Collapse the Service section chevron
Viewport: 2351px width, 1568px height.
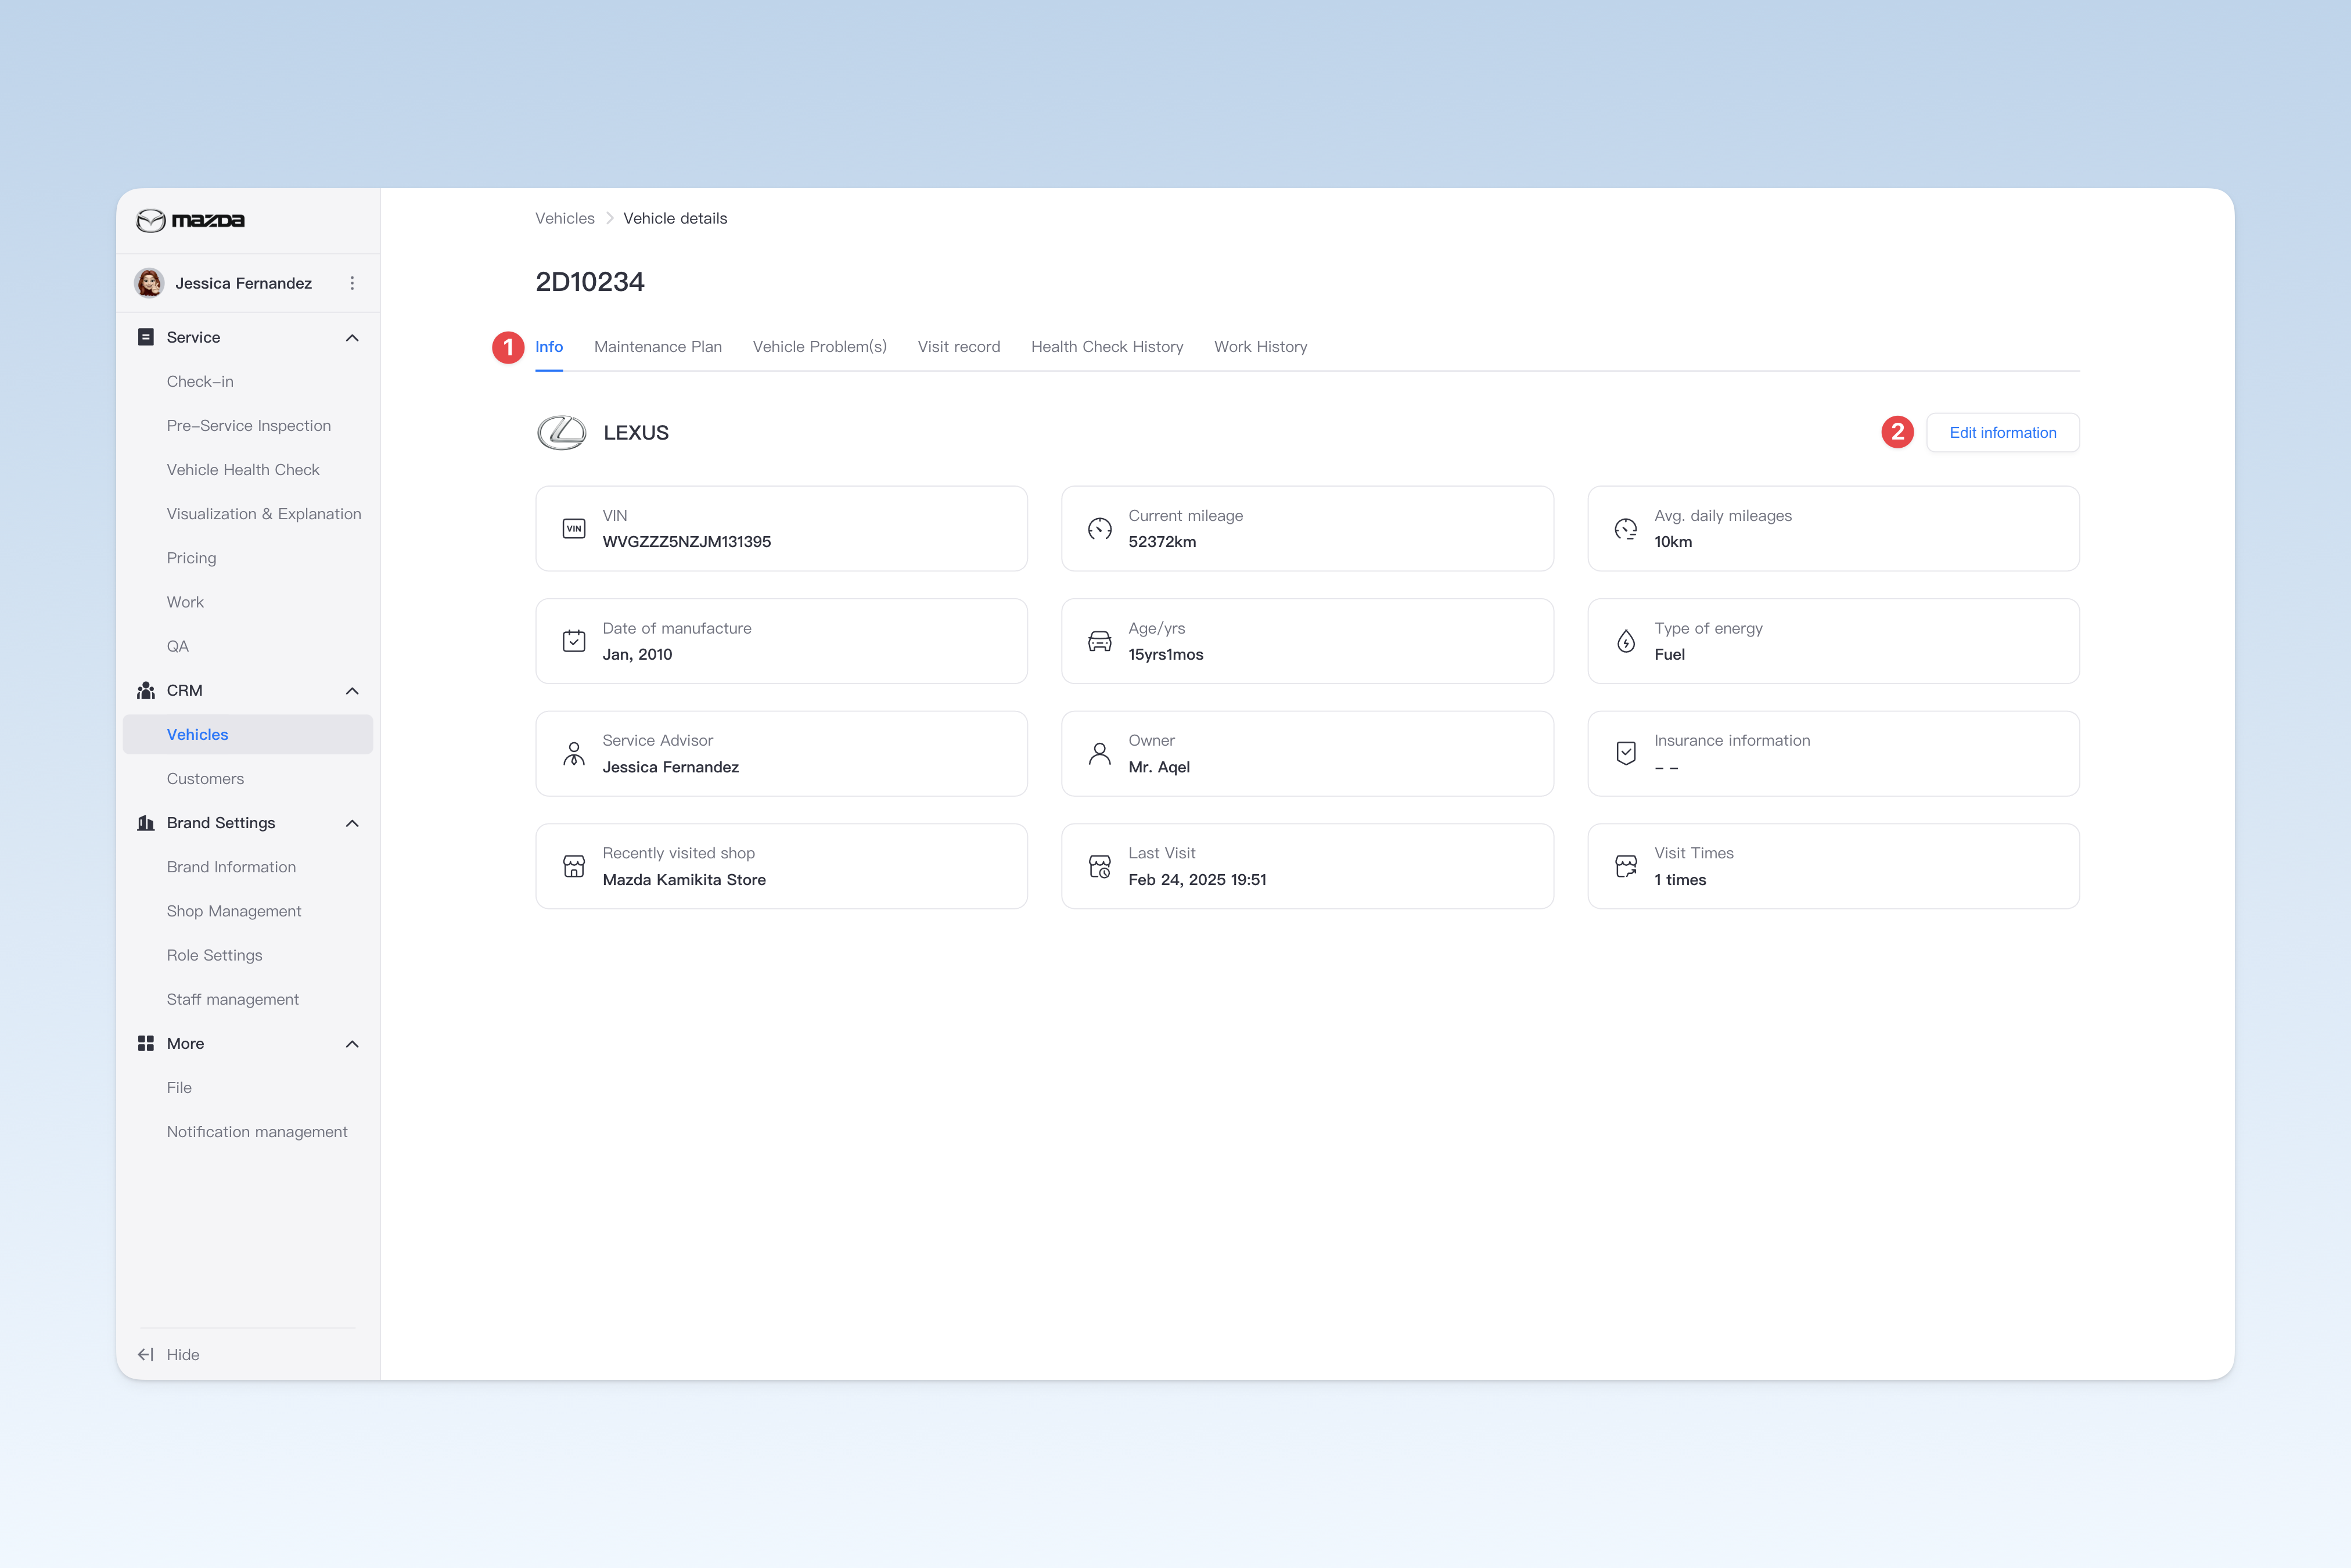(352, 338)
